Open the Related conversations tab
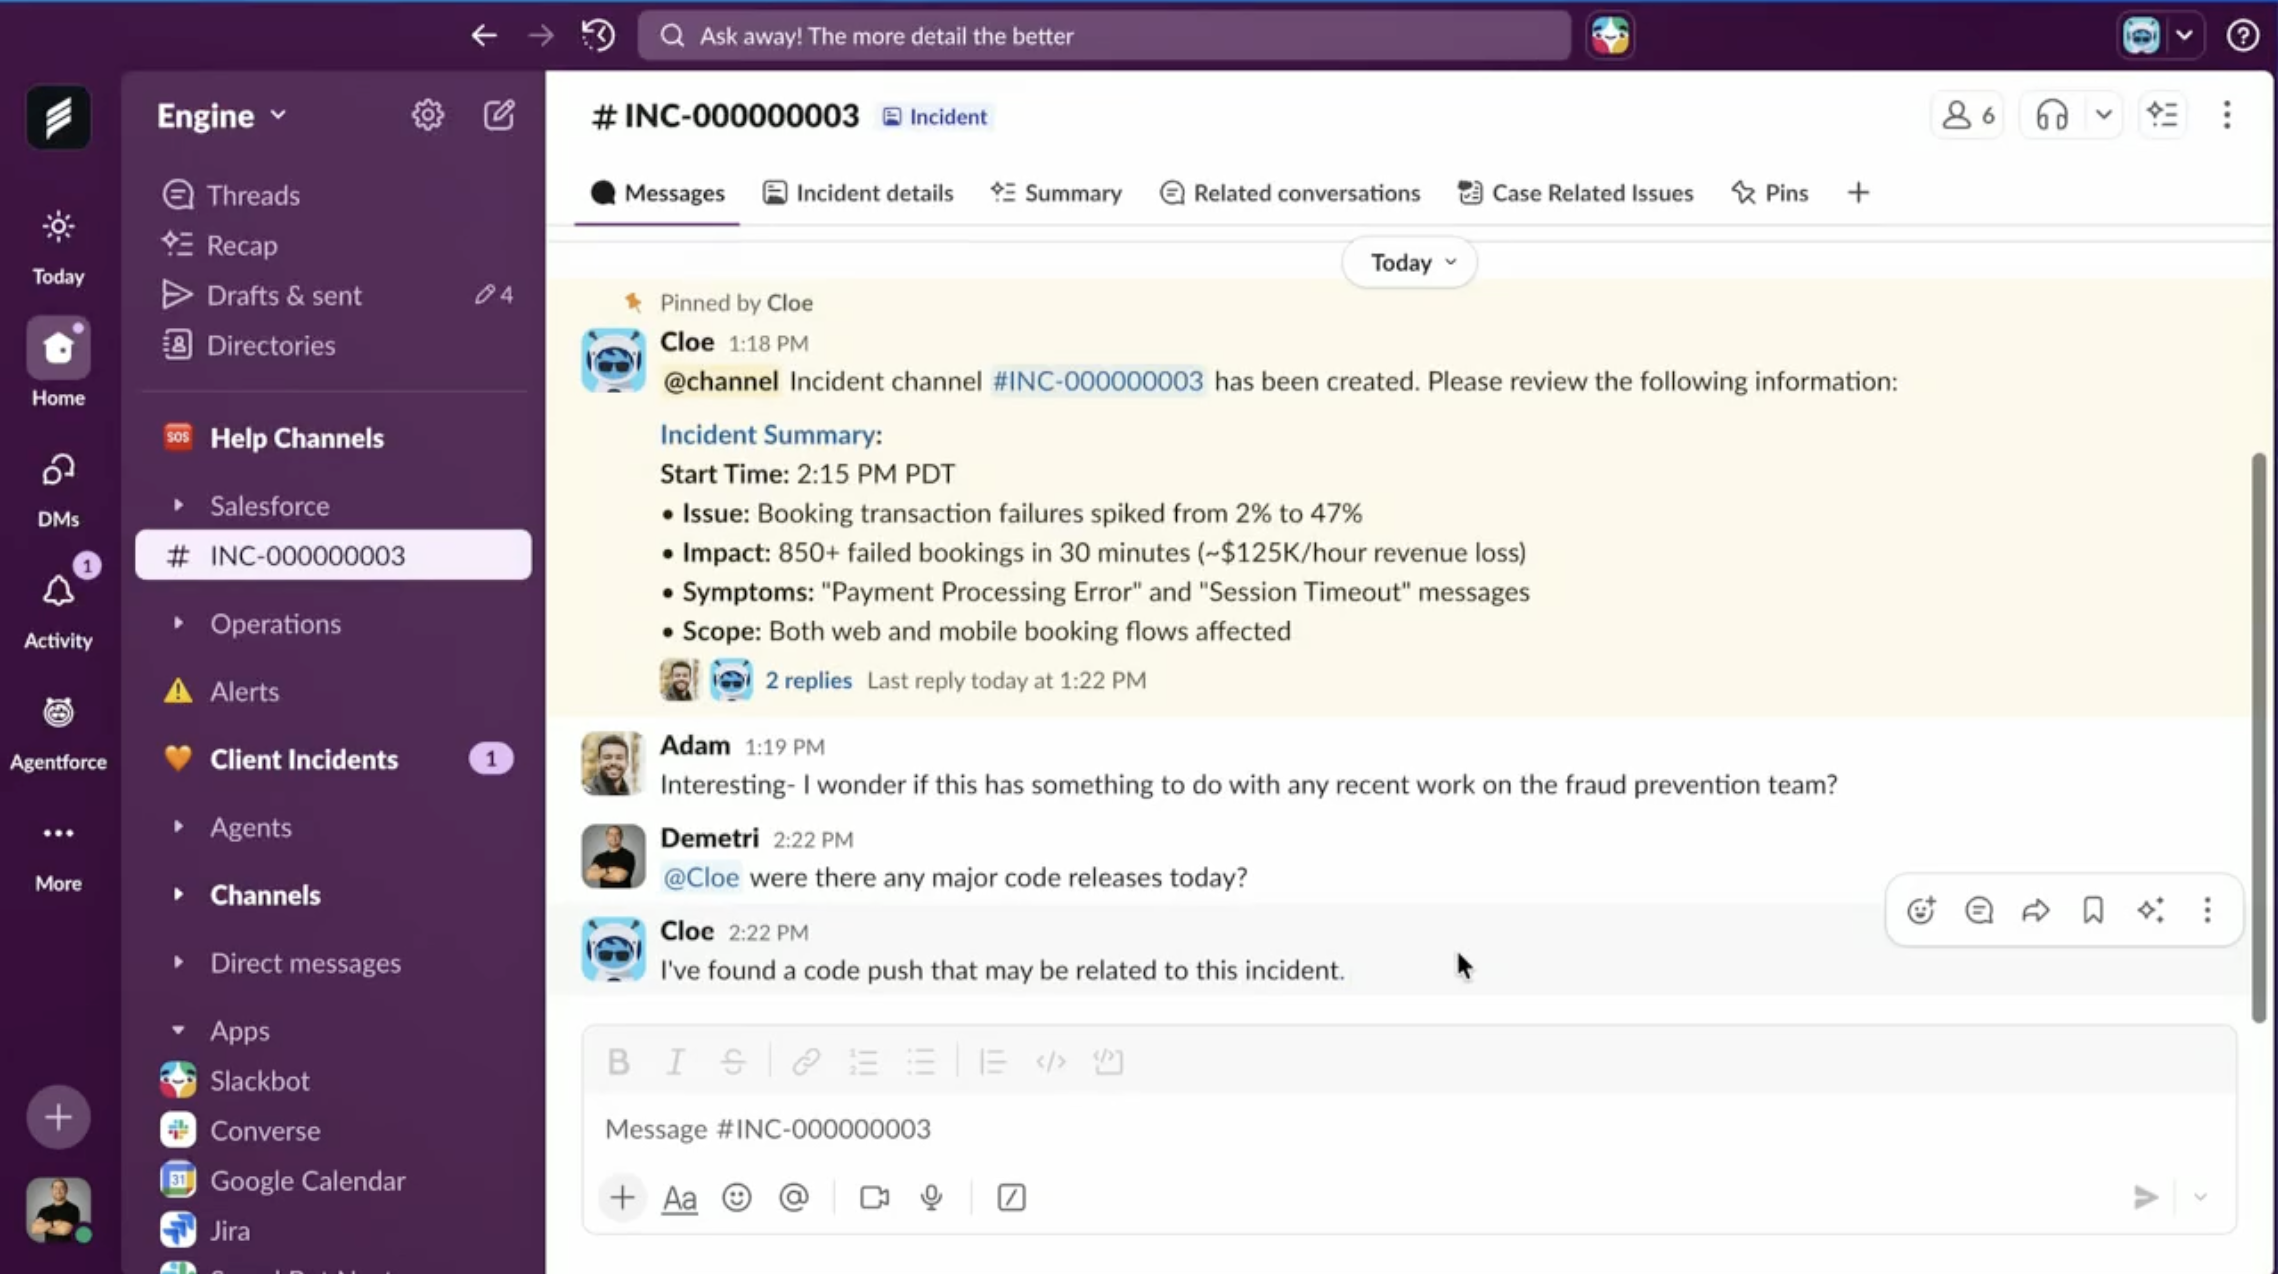The width and height of the screenshot is (2278, 1274). [1290, 192]
